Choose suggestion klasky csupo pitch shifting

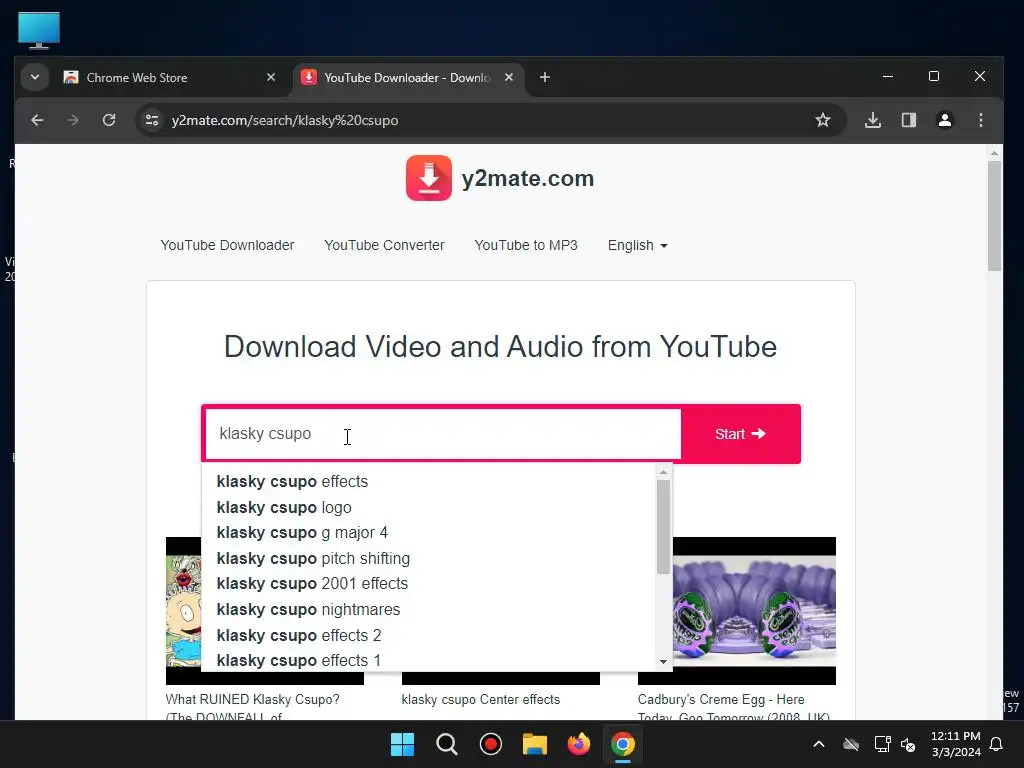coord(313,558)
